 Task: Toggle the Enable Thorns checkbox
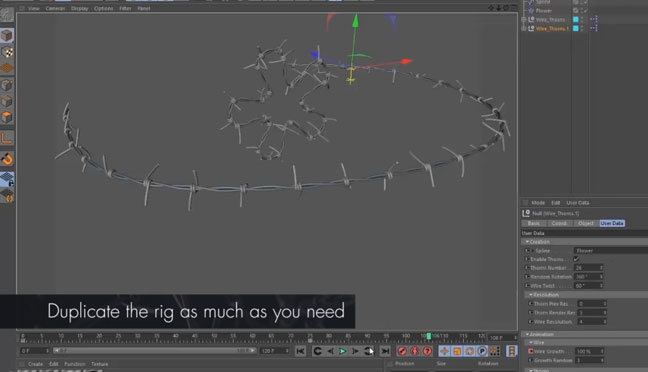pyautogui.click(x=576, y=259)
